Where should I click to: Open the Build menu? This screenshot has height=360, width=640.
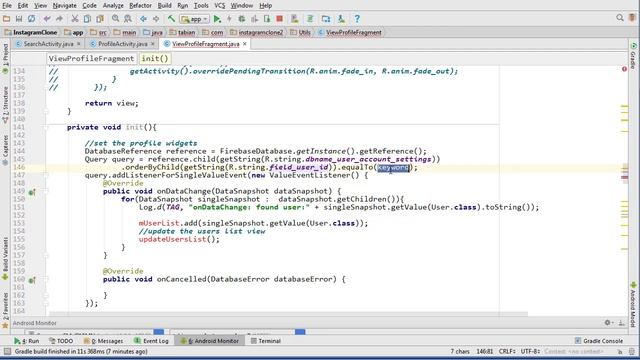coord(164,6)
